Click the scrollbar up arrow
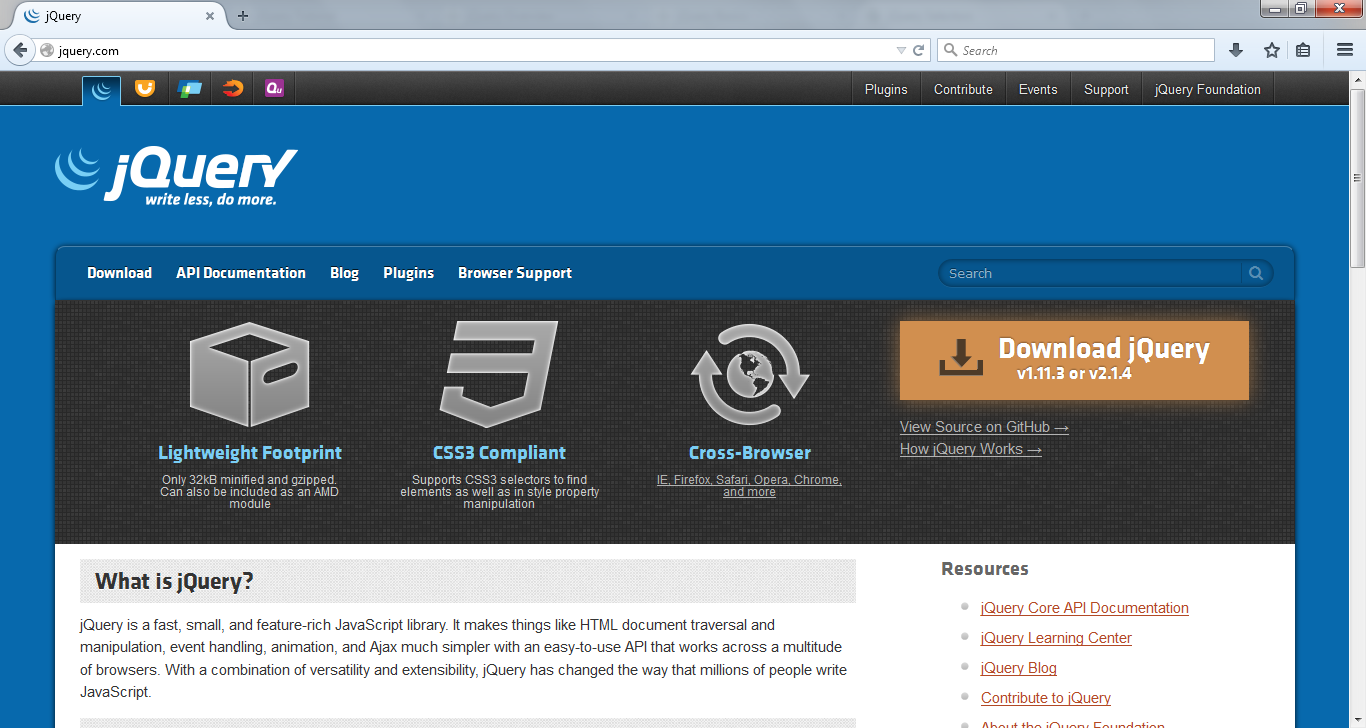The width and height of the screenshot is (1366, 728). pos(1357,79)
